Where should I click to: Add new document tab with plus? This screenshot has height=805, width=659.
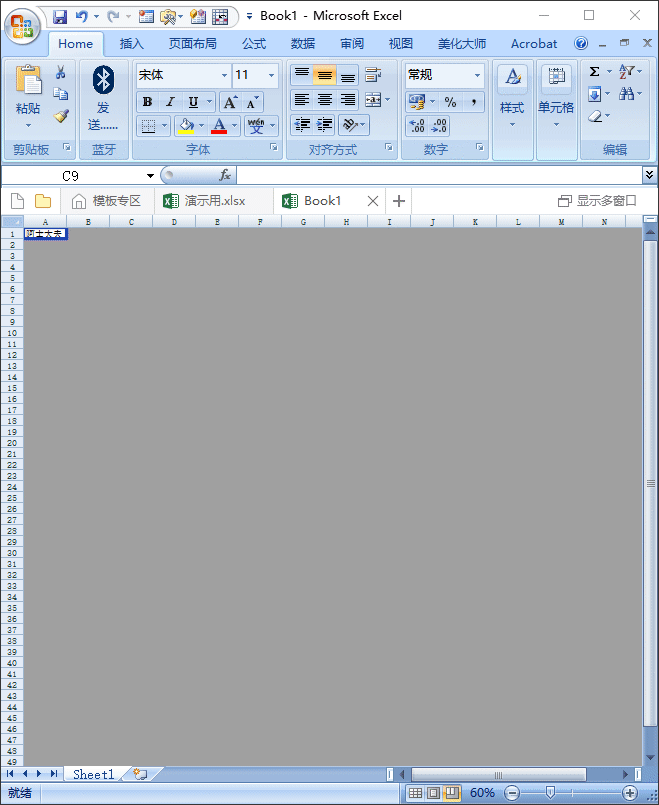399,201
